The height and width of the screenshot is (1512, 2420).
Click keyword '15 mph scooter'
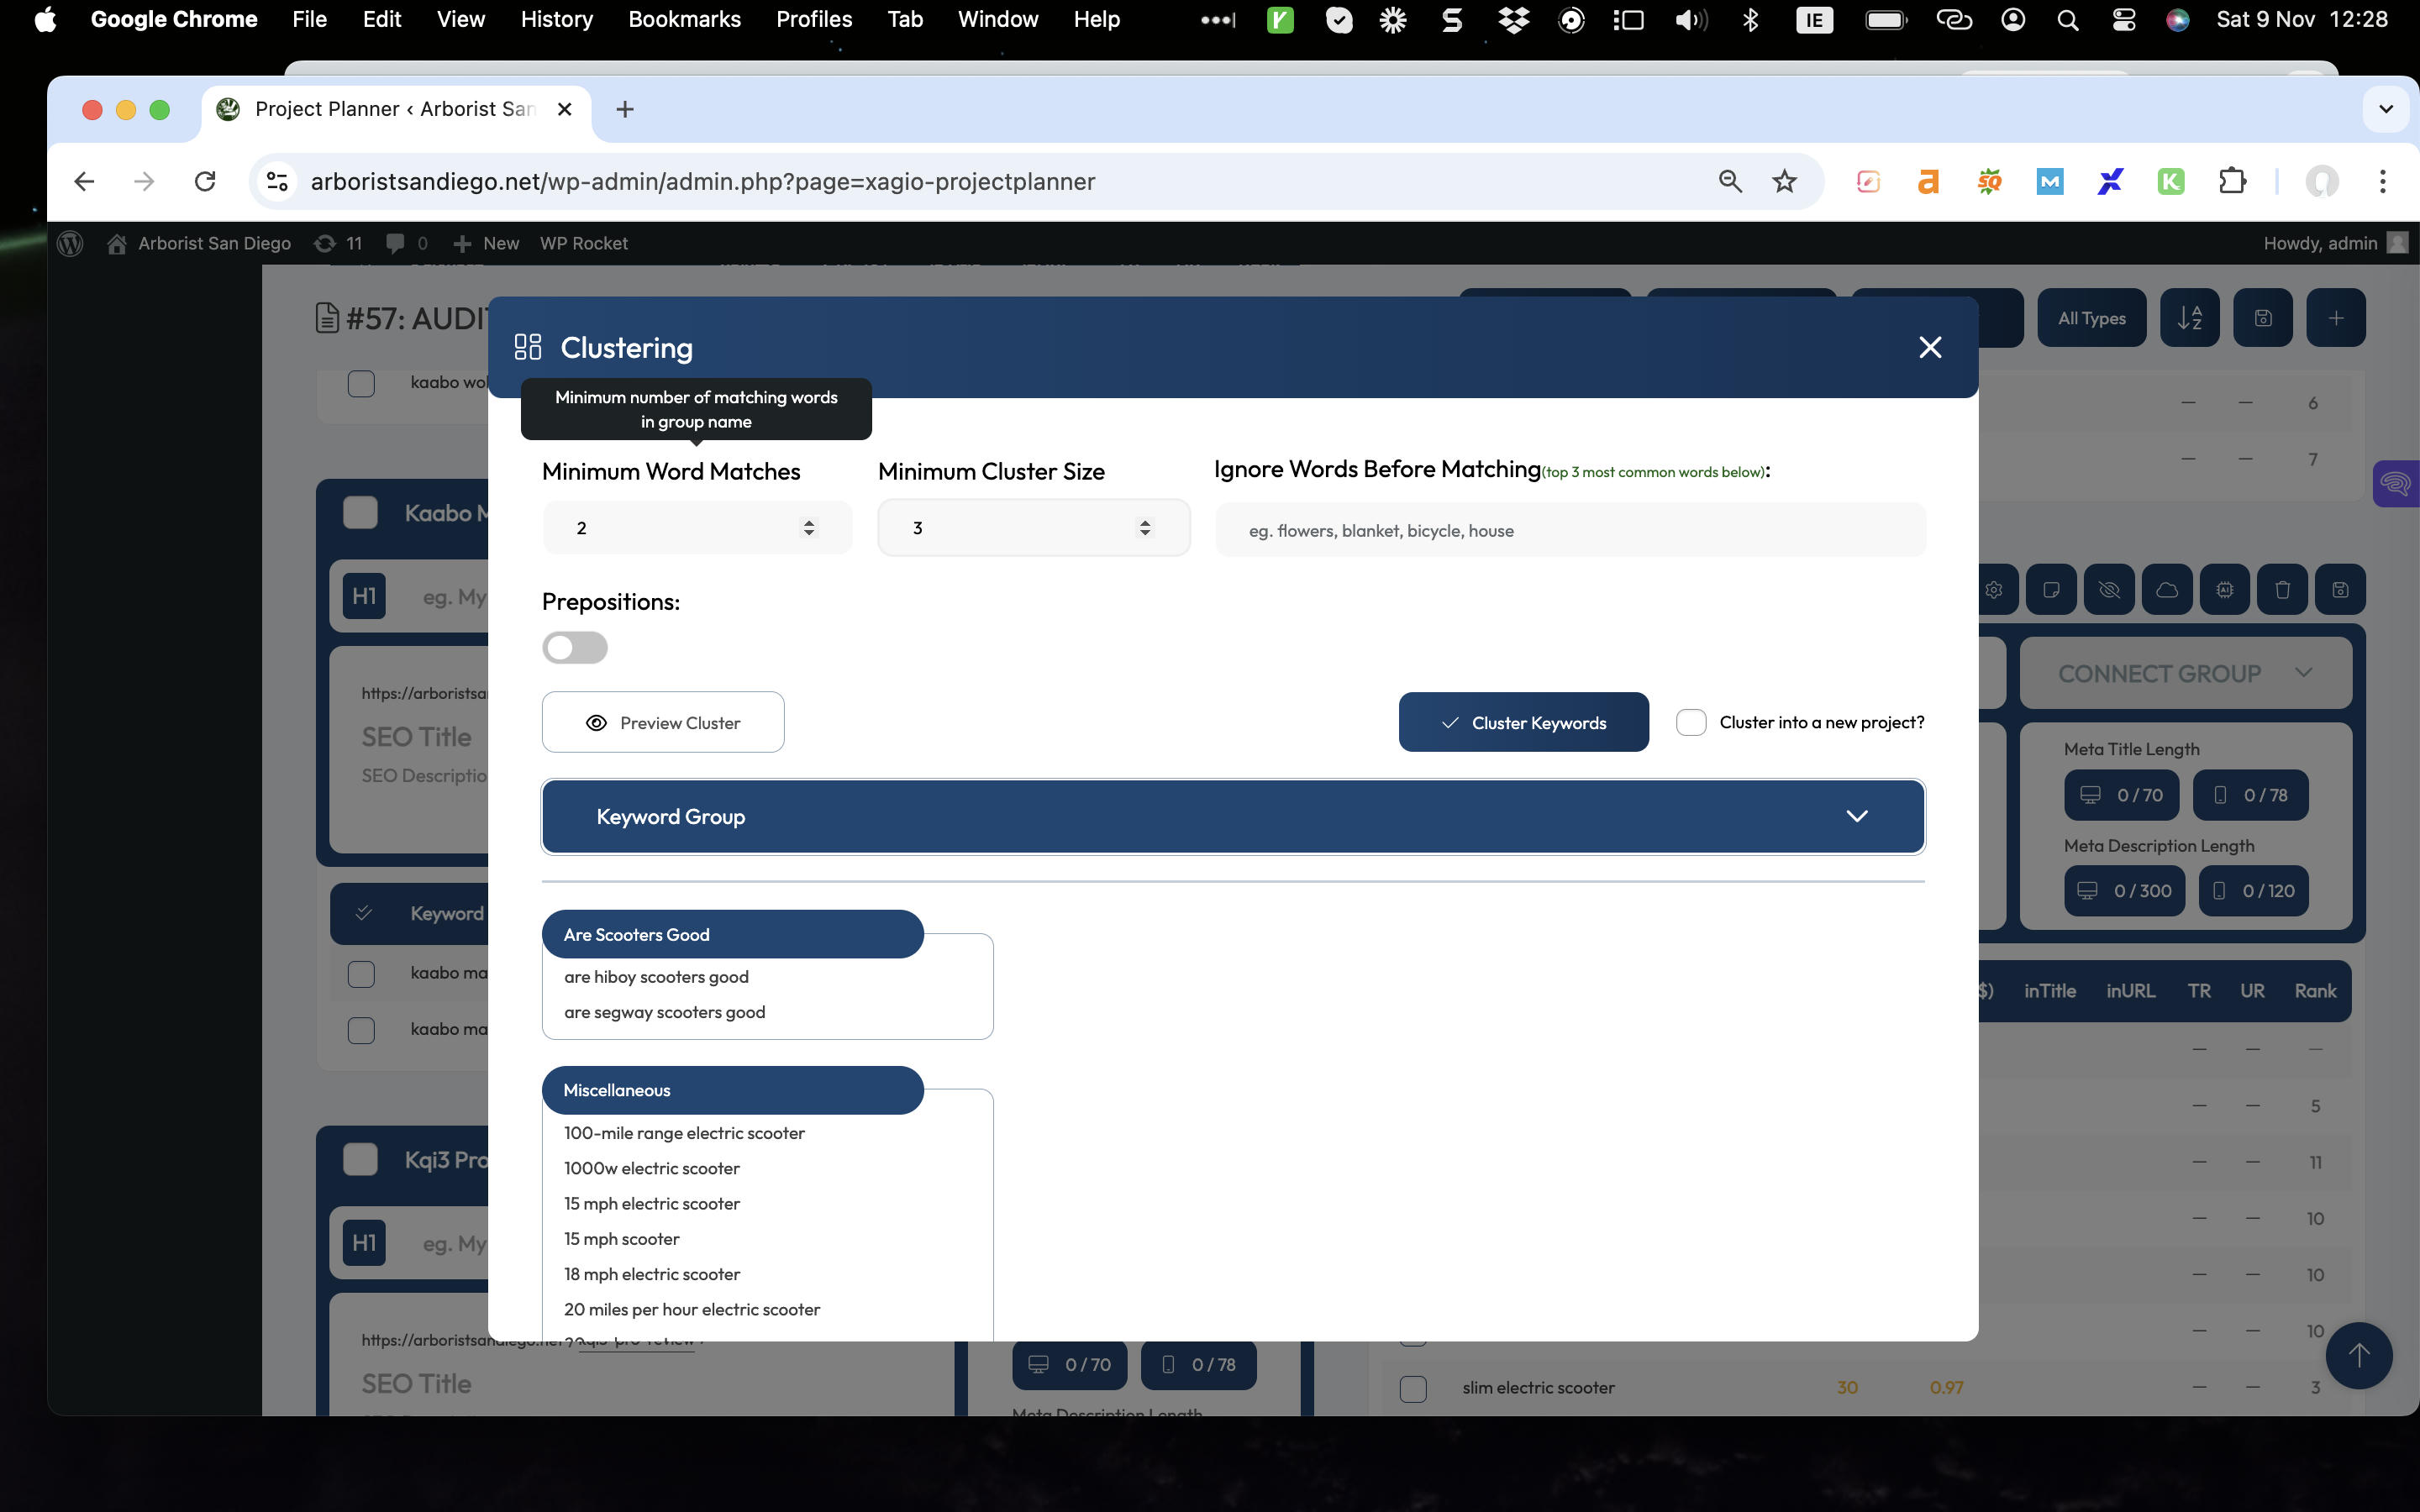tap(621, 1239)
